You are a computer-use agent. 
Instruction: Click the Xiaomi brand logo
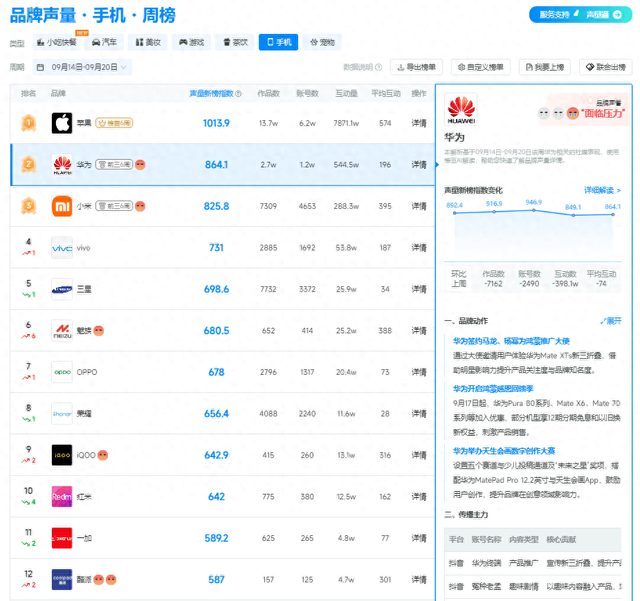62,206
